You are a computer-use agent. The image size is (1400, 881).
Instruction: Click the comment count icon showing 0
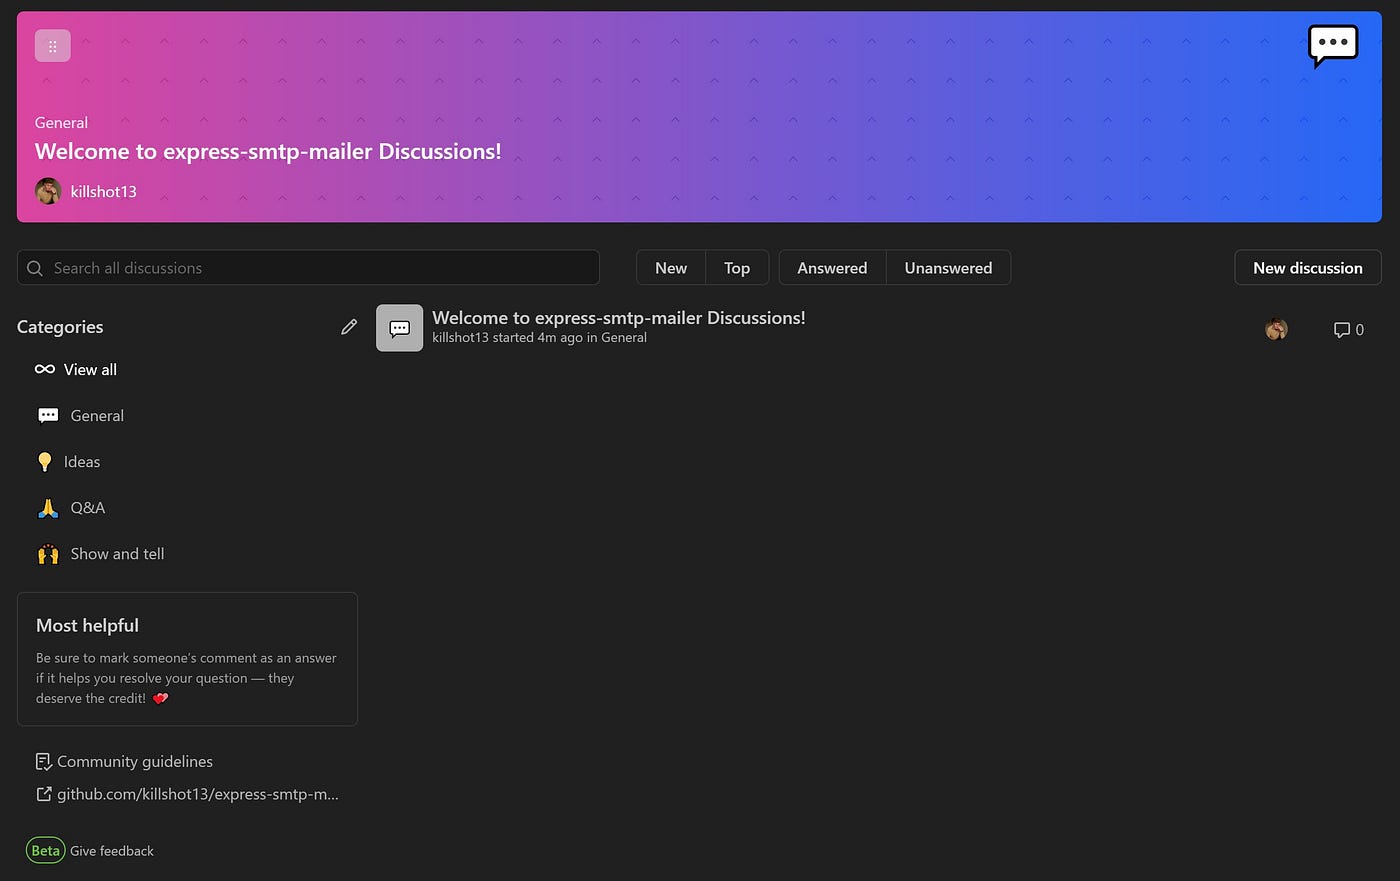click(1342, 330)
